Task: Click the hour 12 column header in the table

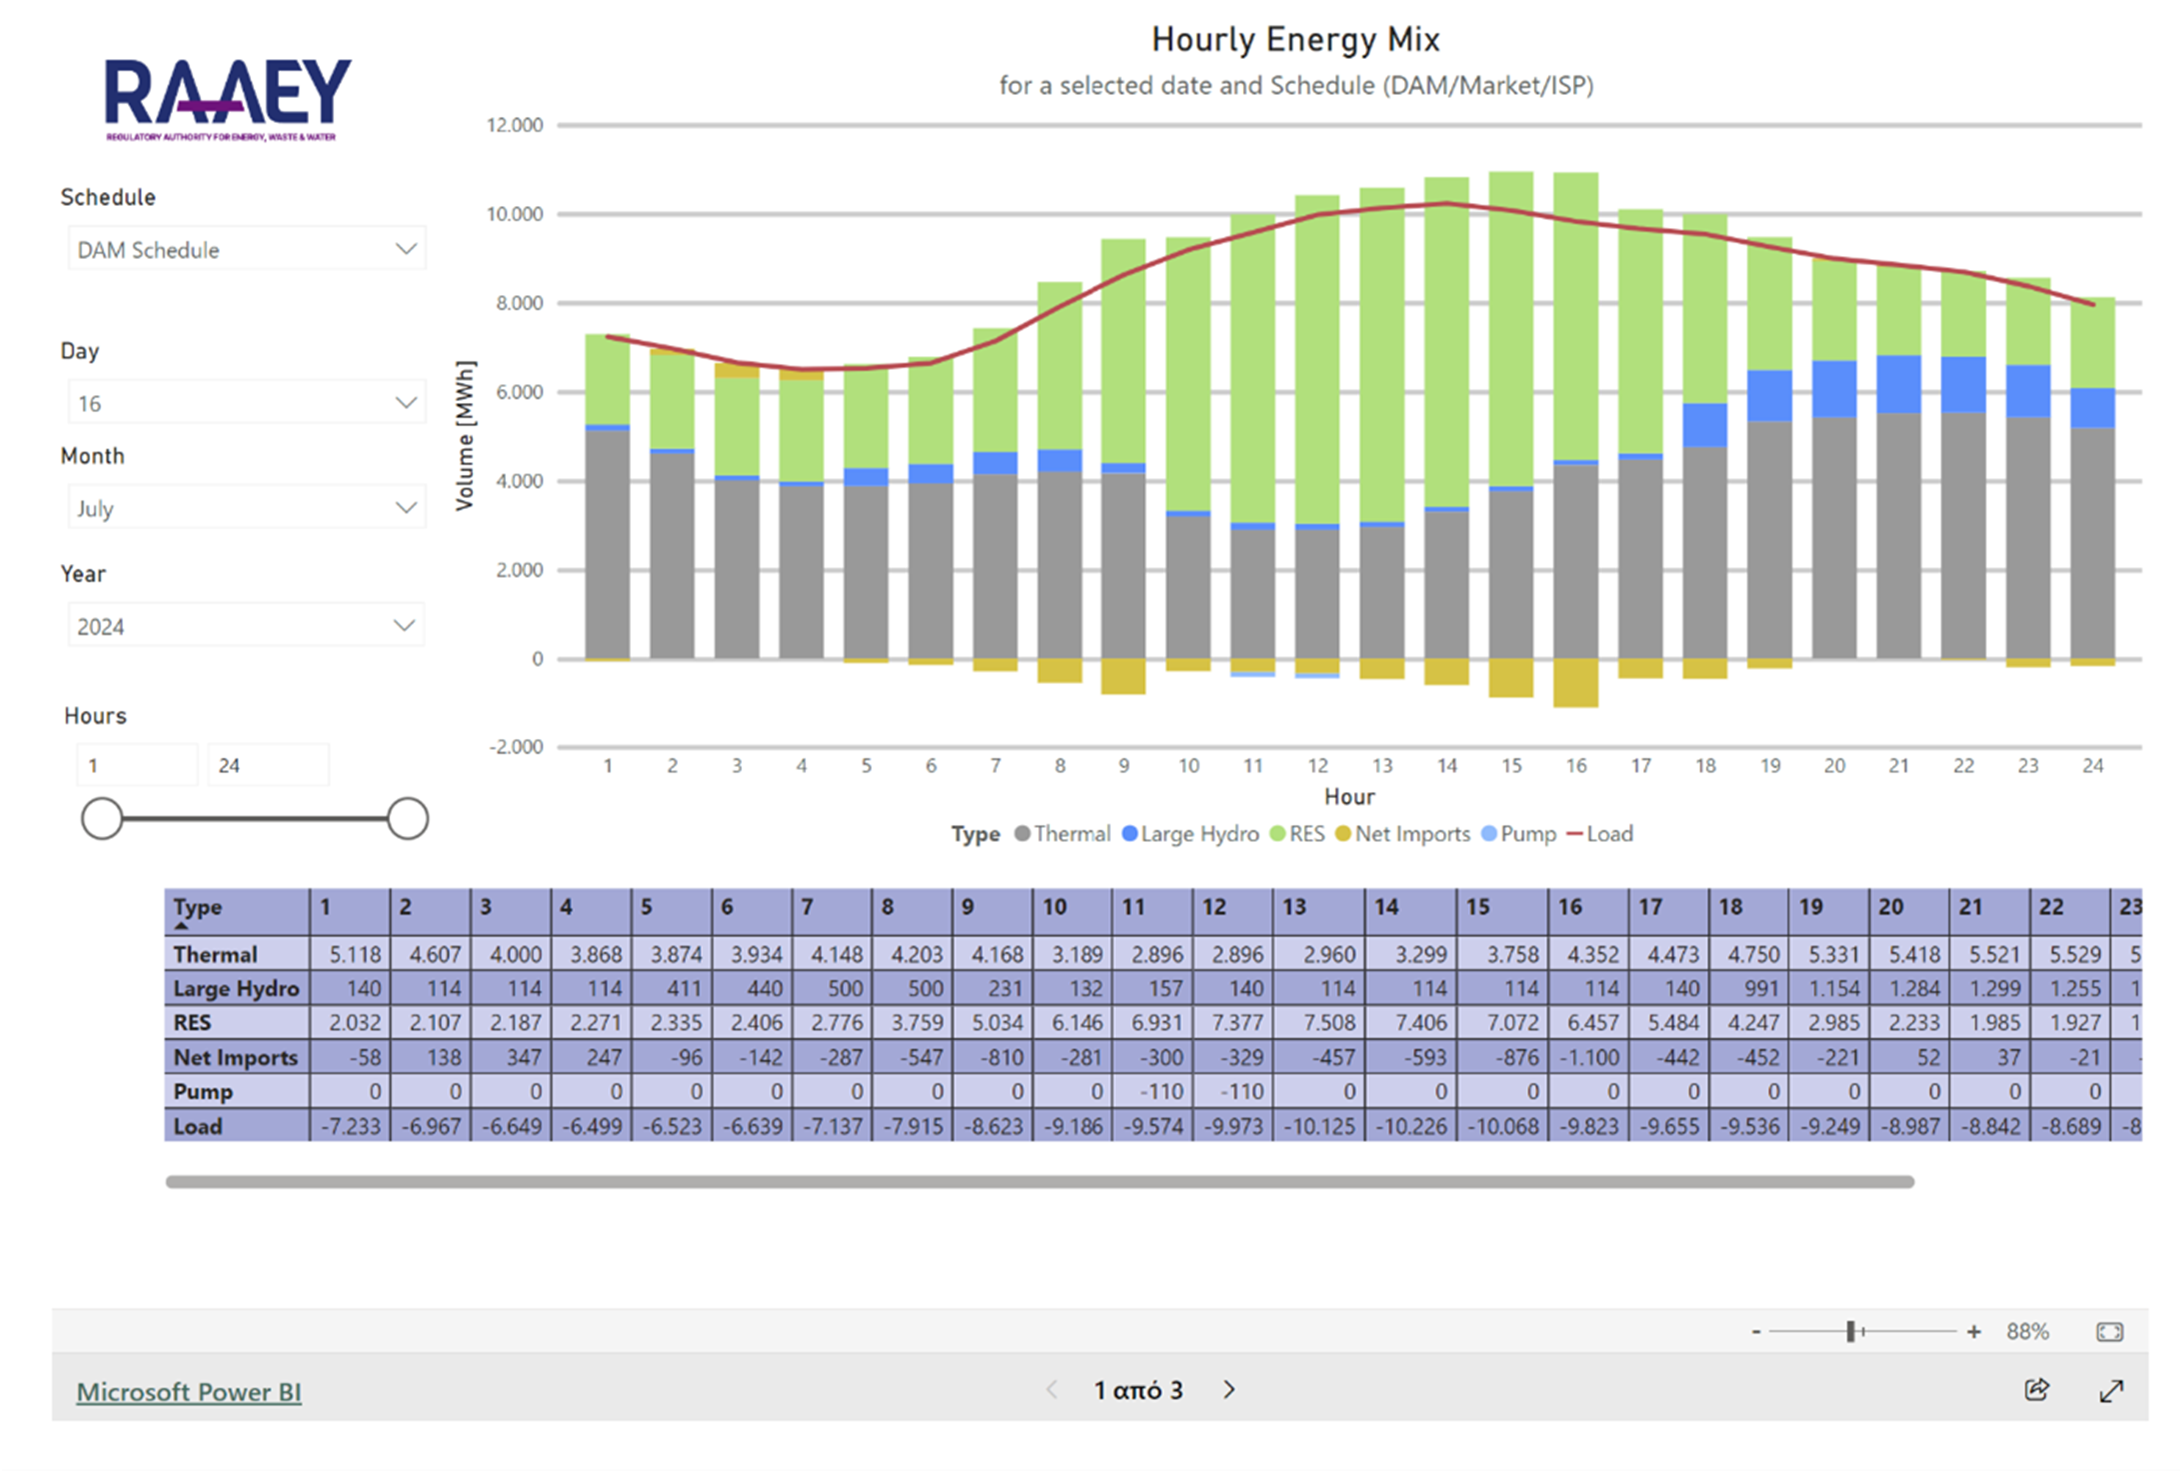Action: 1233,911
